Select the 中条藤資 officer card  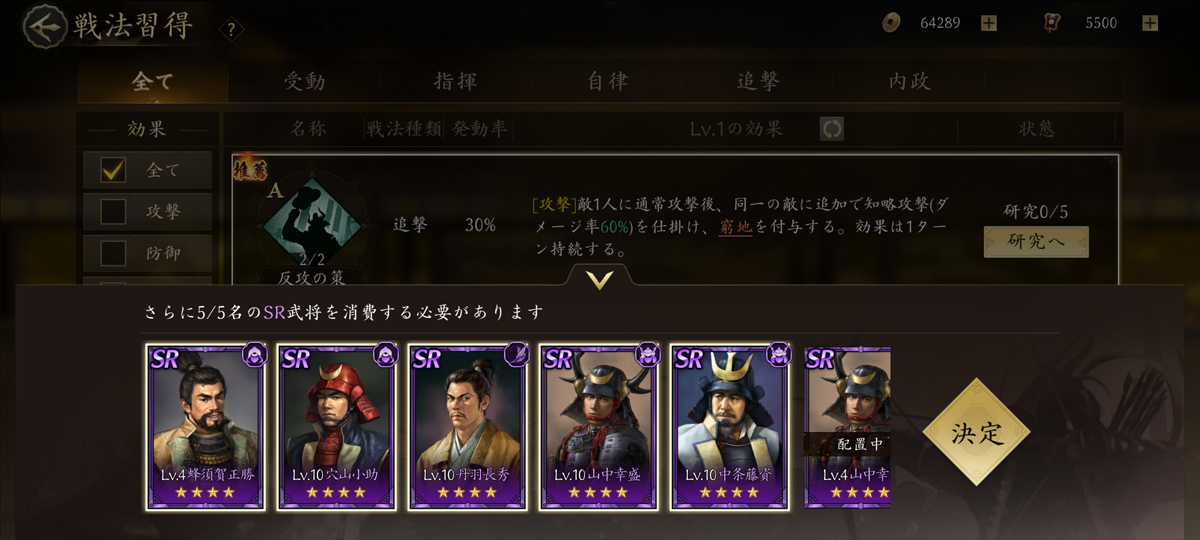click(730, 427)
